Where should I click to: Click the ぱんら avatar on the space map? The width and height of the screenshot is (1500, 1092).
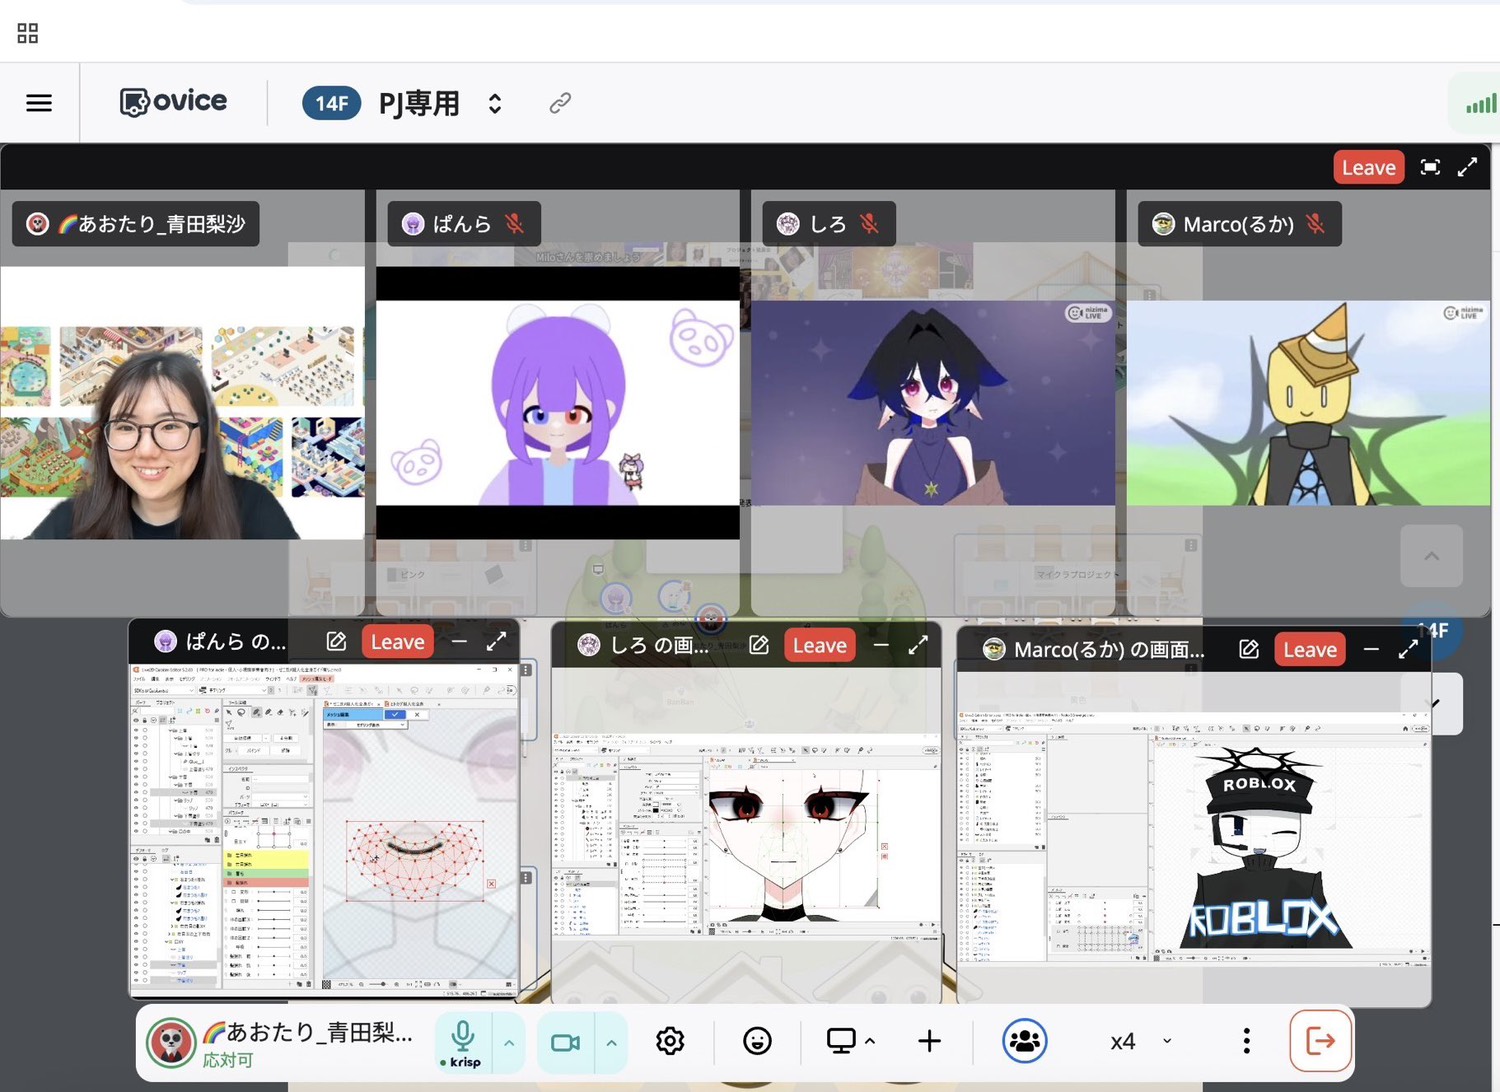pos(616,599)
